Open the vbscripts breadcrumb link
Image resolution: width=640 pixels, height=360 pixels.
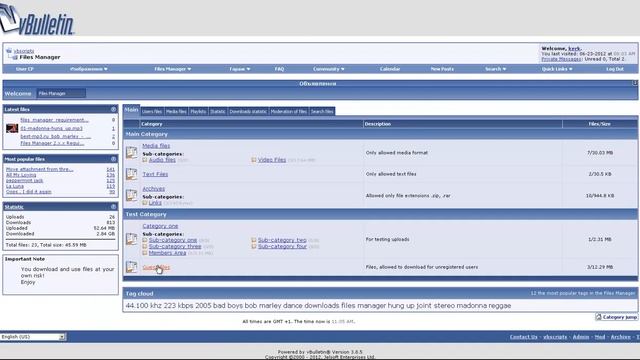point(24,51)
